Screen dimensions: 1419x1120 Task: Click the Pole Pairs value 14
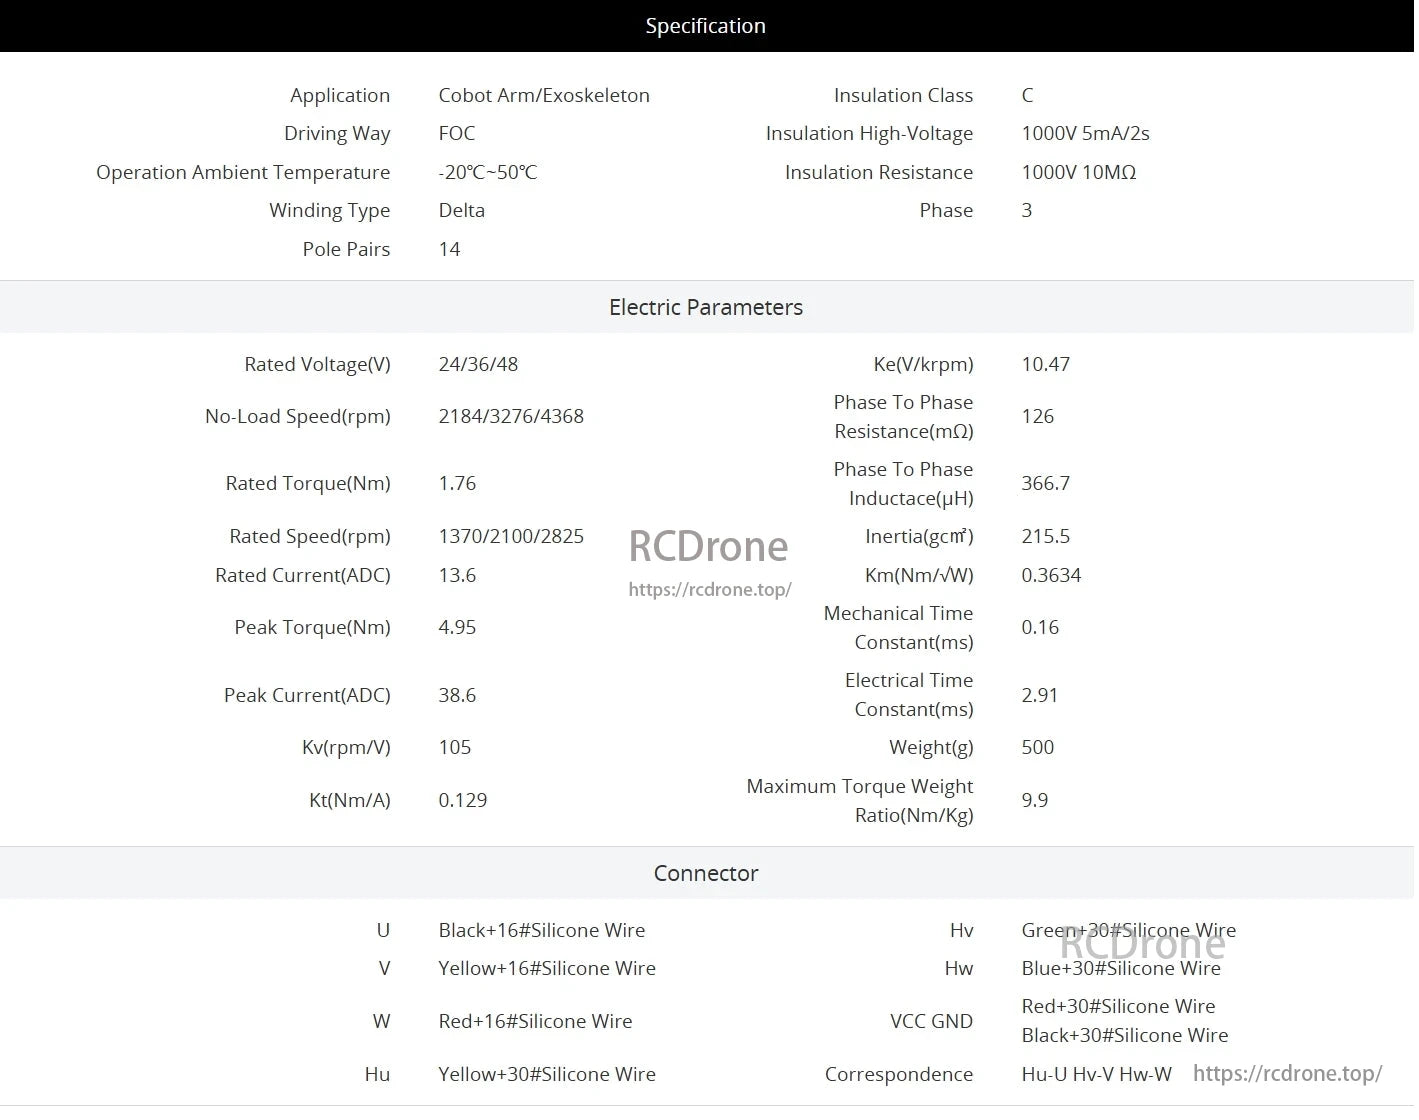449,249
